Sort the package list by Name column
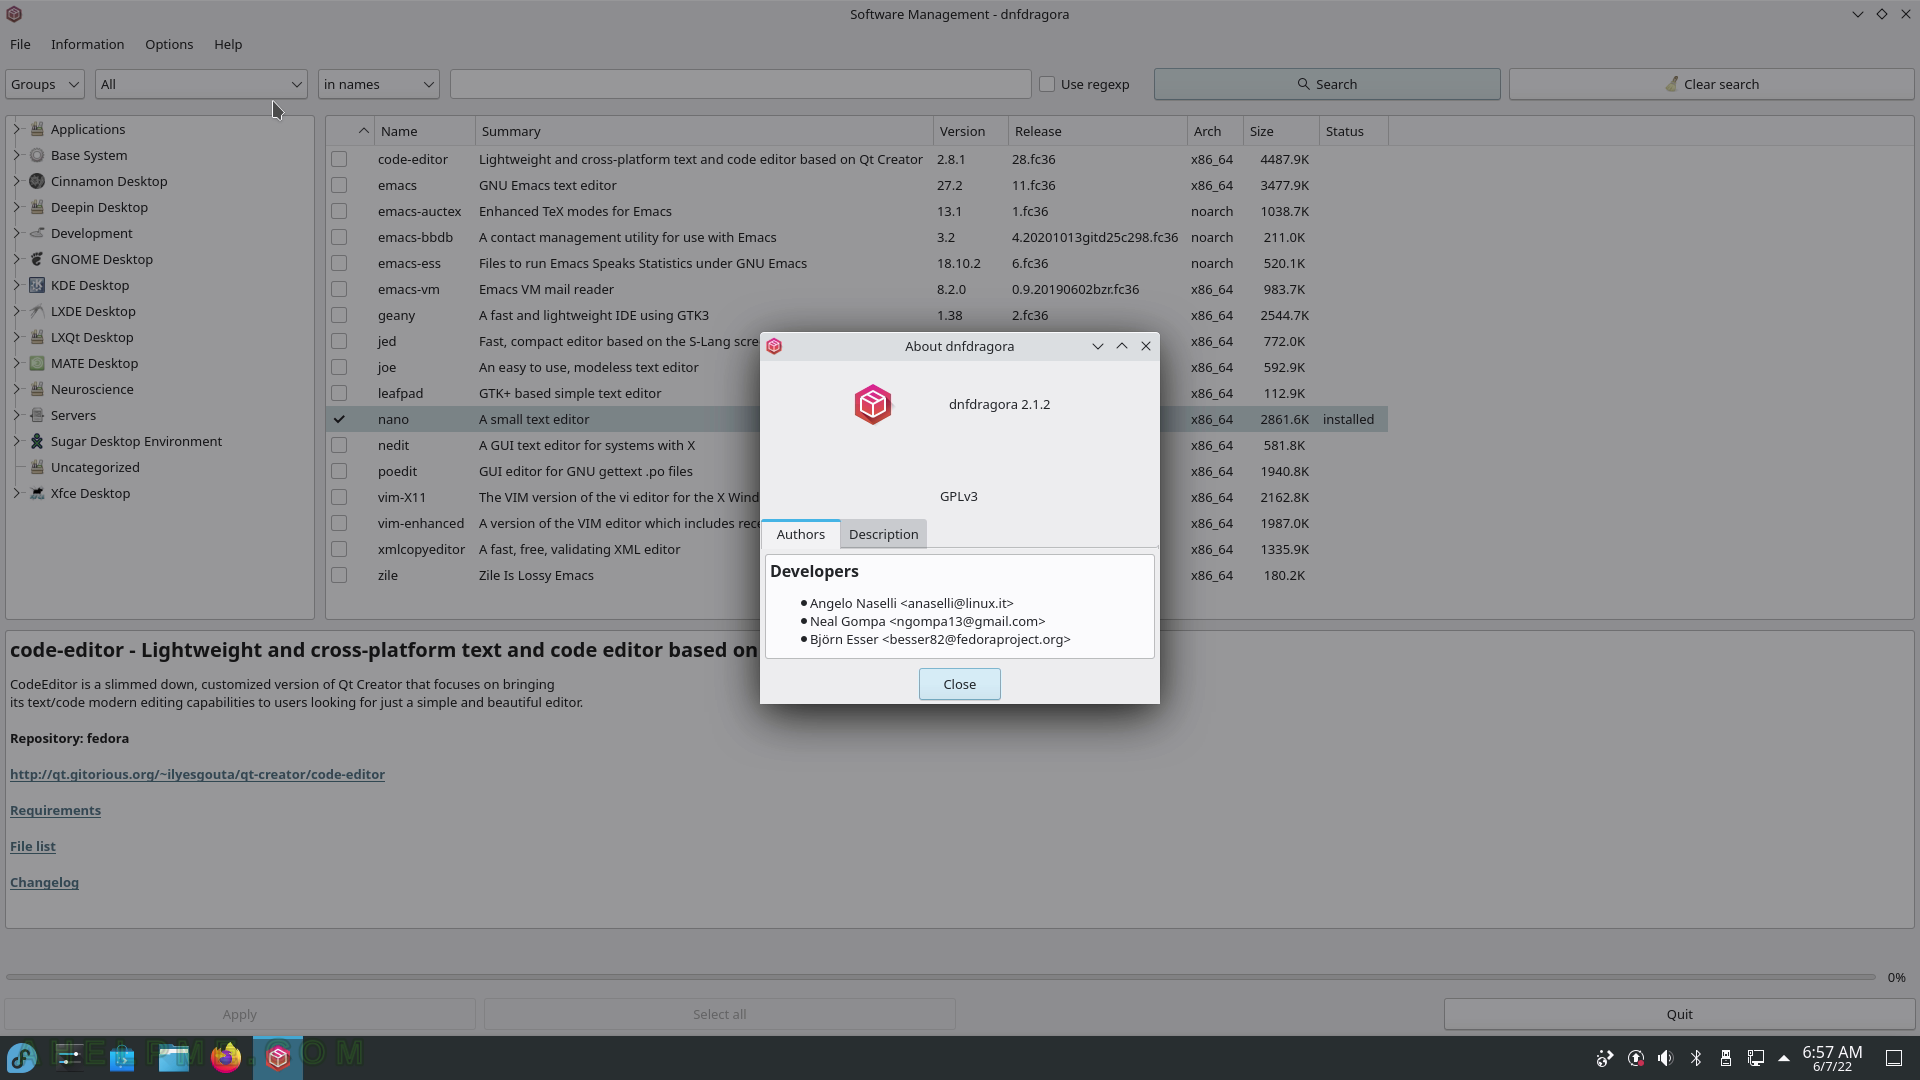 click(x=425, y=131)
